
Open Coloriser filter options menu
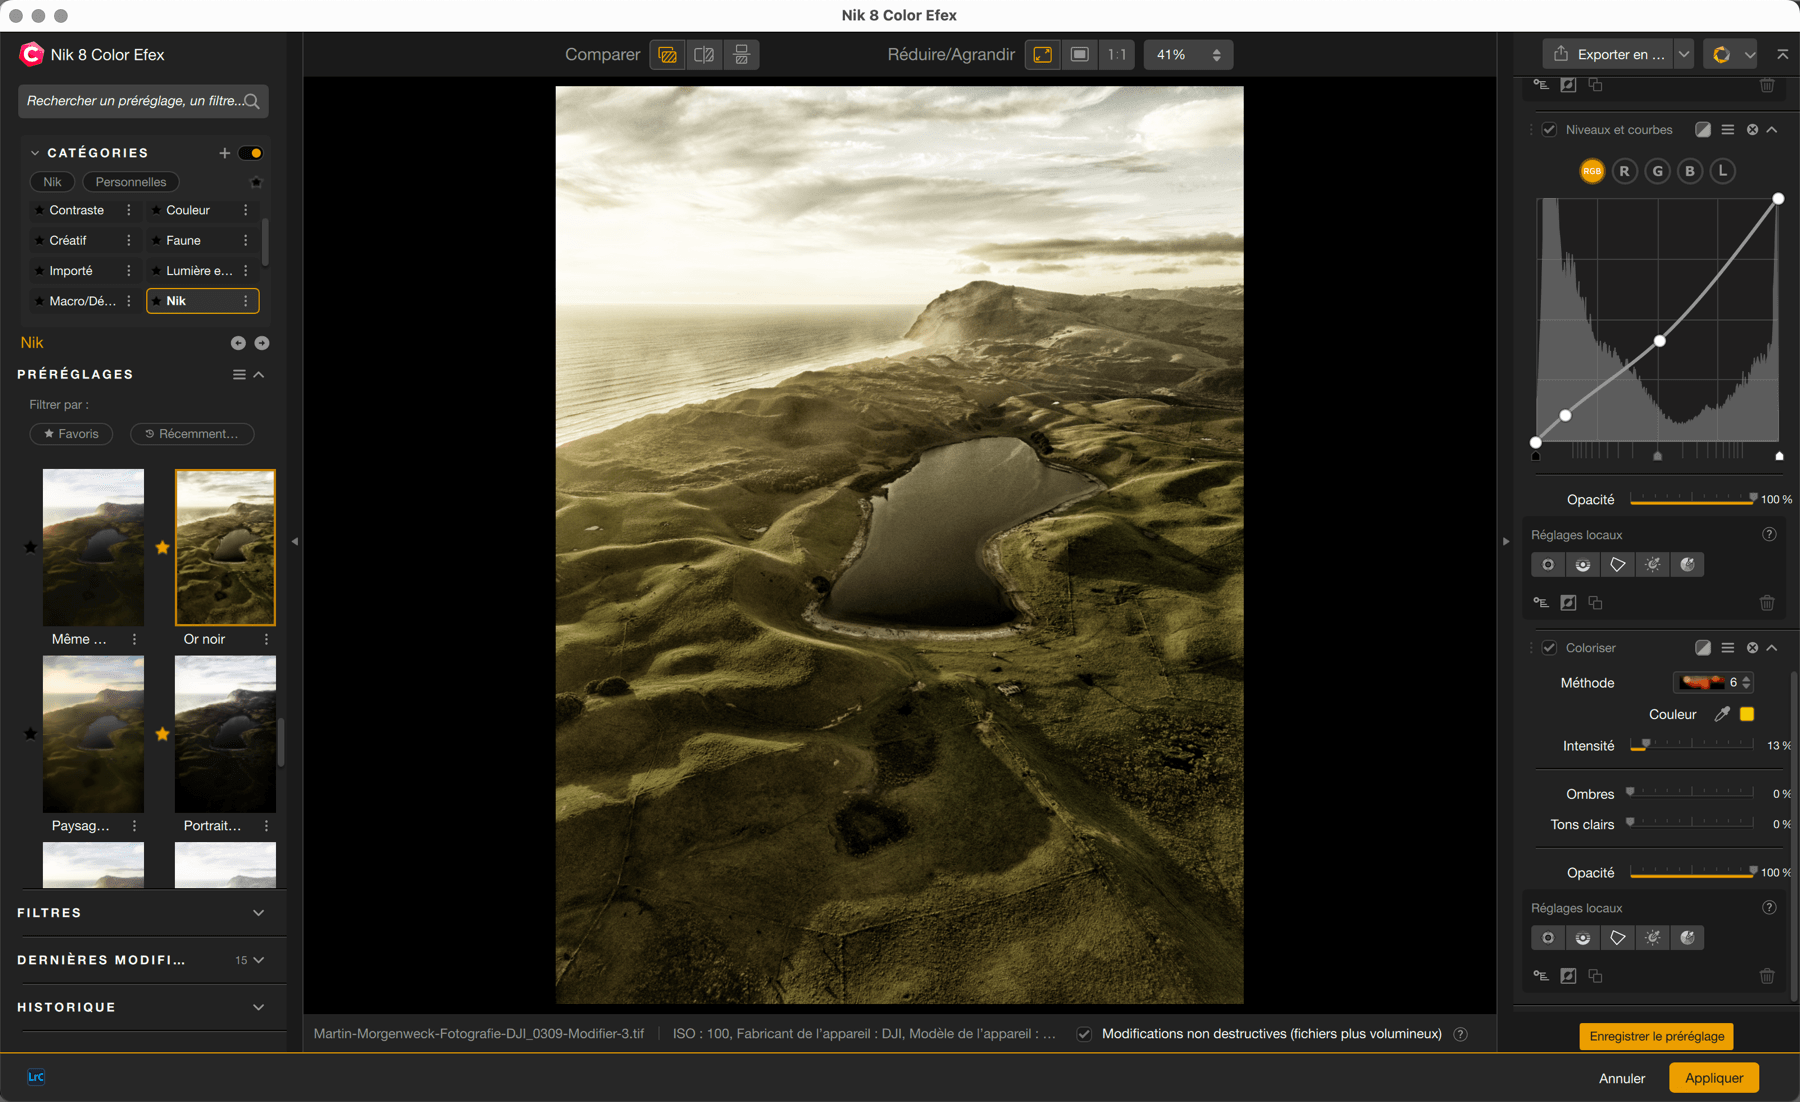[x=1728, y=648]
